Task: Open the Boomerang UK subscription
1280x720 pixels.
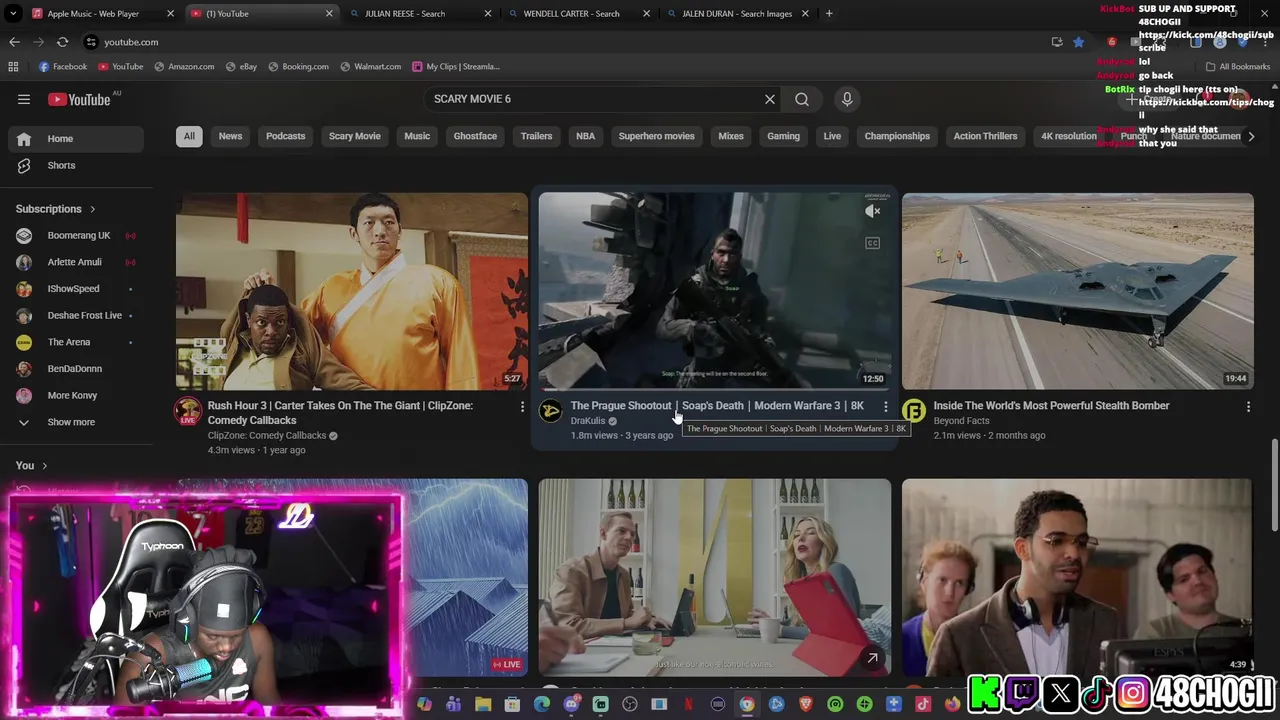Action: click(78, 236)
